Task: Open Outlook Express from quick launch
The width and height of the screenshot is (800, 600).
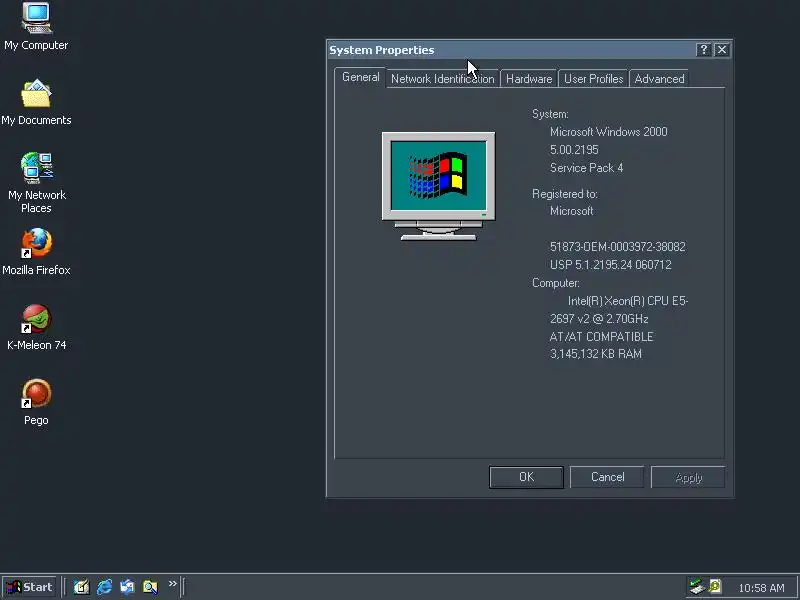Action: point(127,587)
